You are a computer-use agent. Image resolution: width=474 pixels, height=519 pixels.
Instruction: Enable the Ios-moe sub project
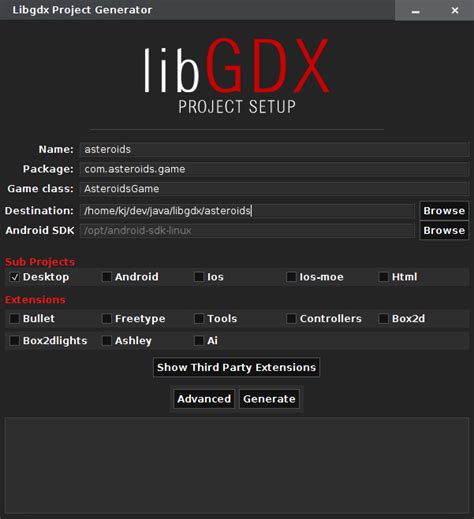tap(291, 277)
